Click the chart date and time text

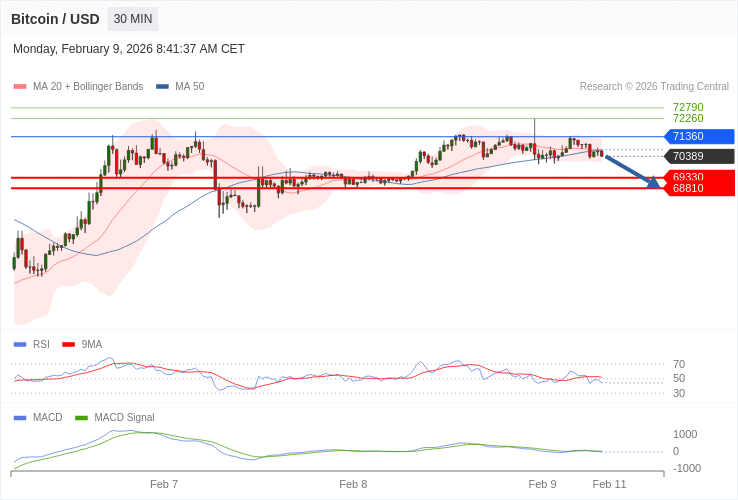pyautogui.click(x=129, y=49)
